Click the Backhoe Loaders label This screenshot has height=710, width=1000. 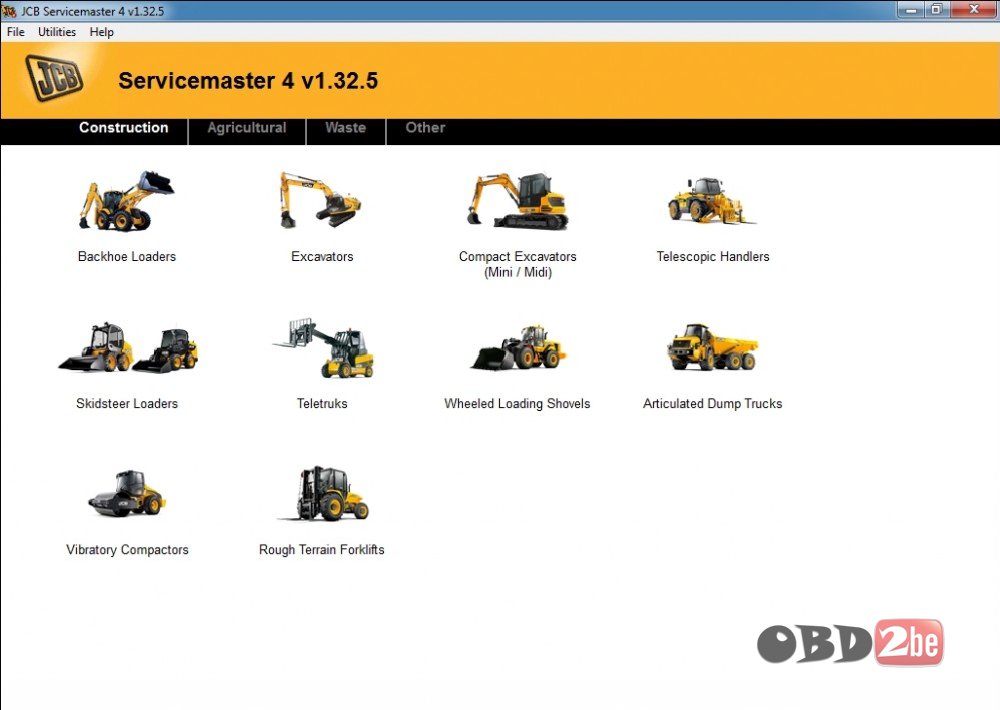(x=127, y=256)
